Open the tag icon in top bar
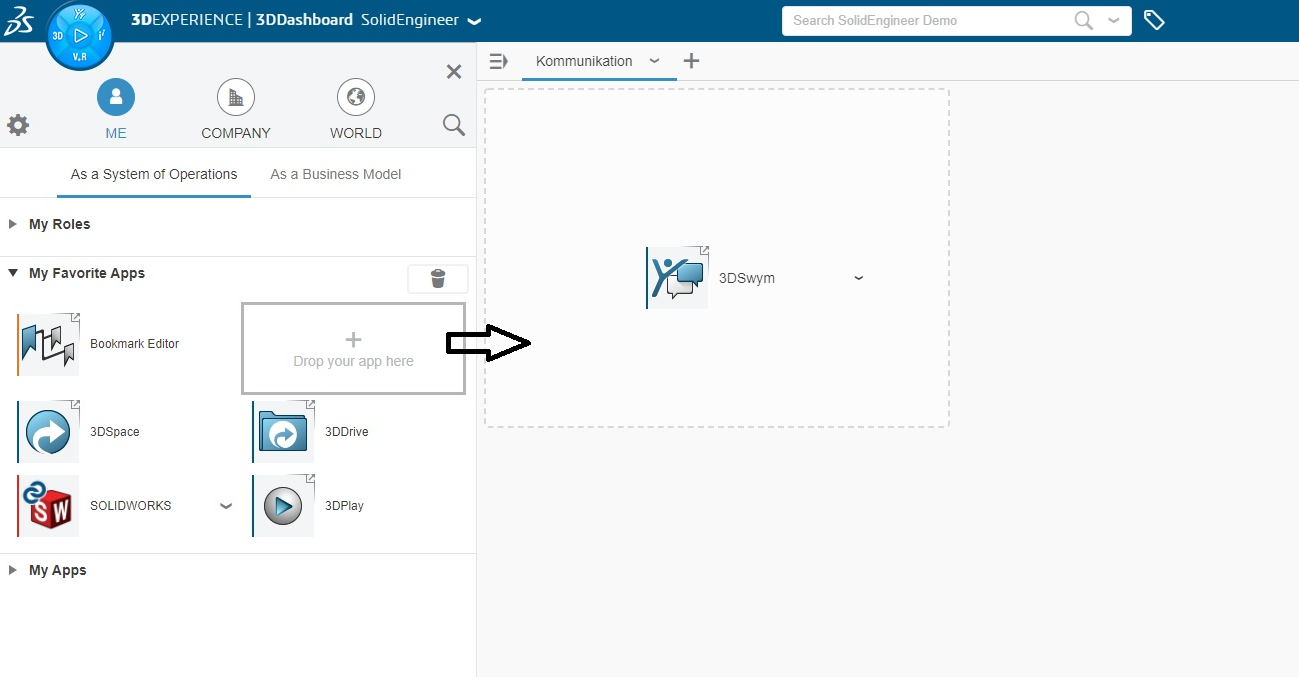This screenshot has height=677, width=1299. point(1154,20)
